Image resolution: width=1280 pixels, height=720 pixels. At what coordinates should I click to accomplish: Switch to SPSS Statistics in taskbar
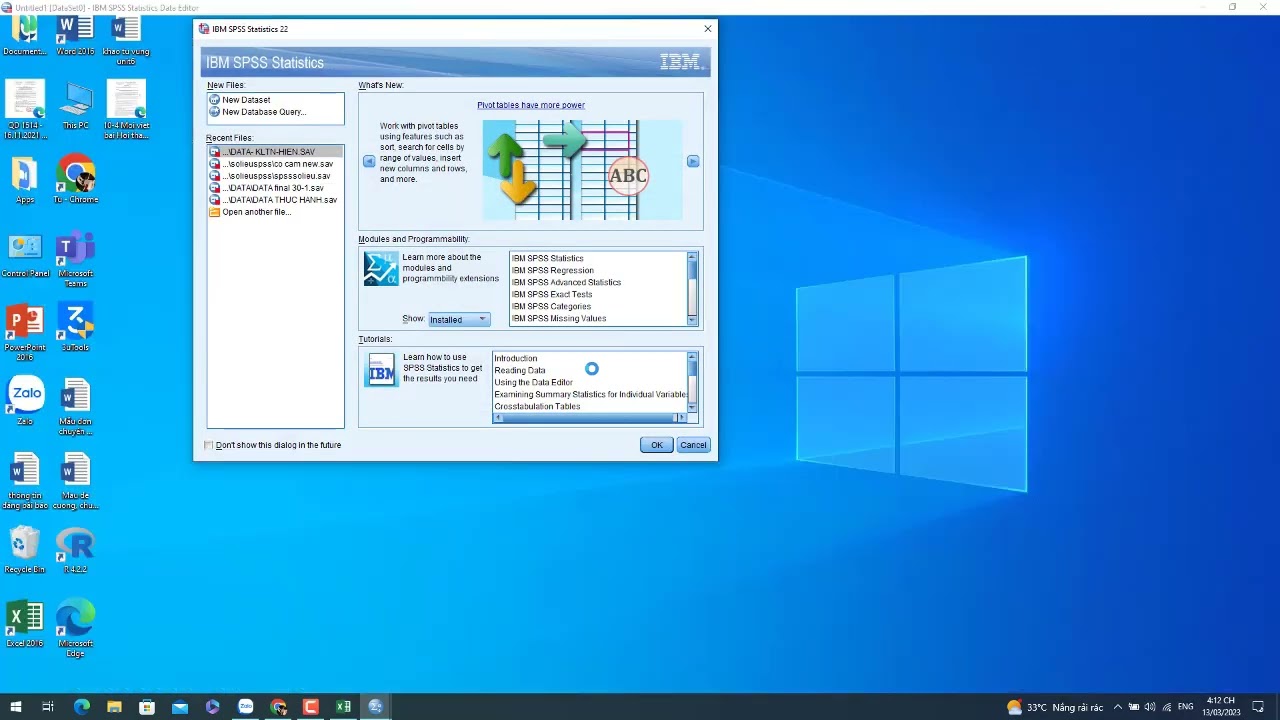[x=376, y=707]
